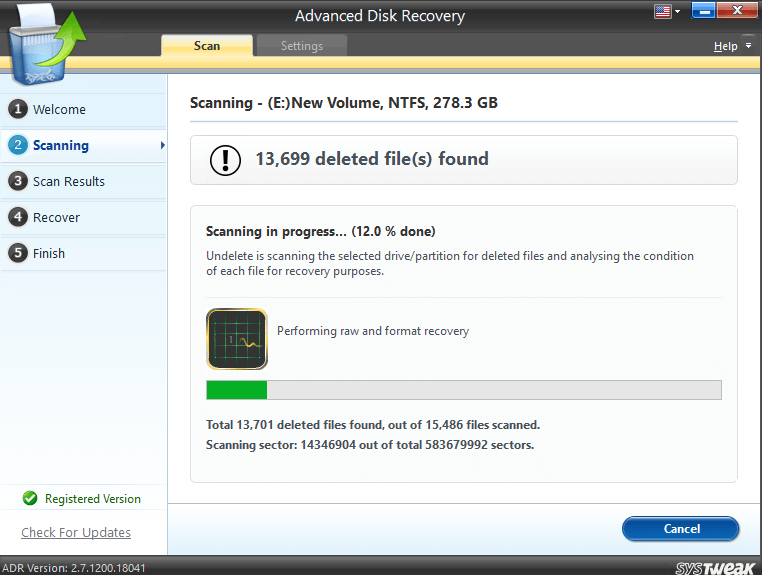Click the 'Undelete is scanning the selected drive' description

pyautogui.click(x=450, y=263)
